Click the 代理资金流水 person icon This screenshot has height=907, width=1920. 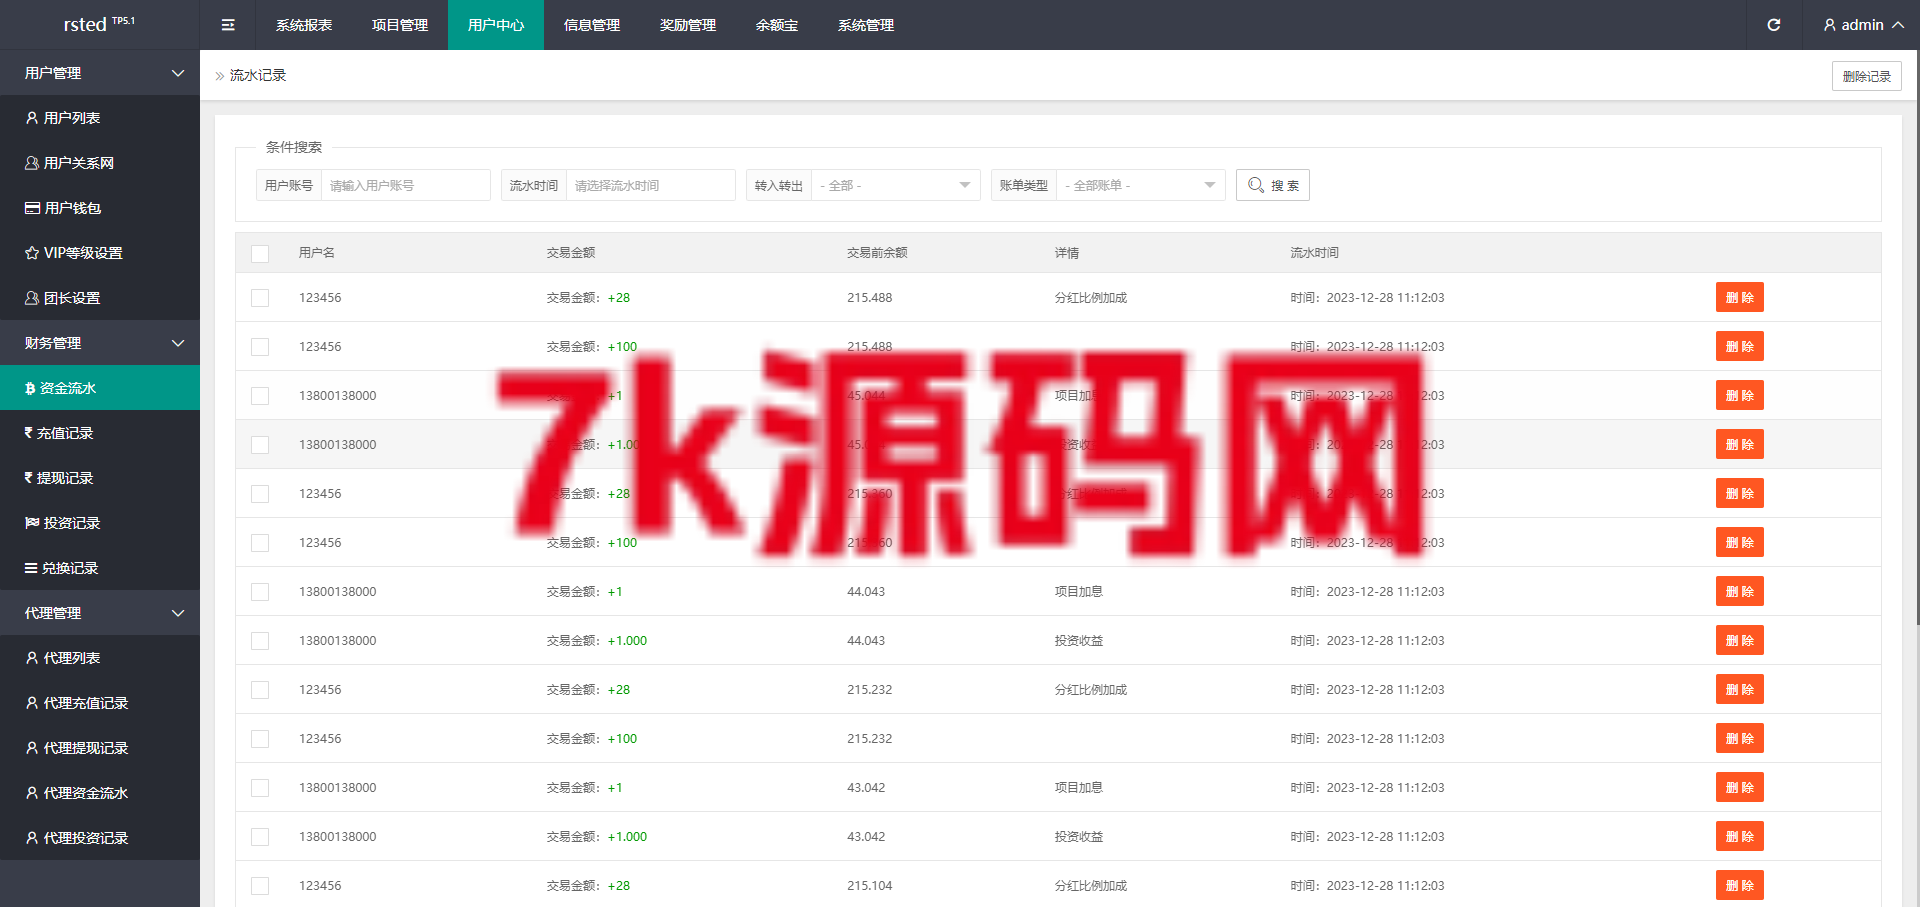point(32,793)
